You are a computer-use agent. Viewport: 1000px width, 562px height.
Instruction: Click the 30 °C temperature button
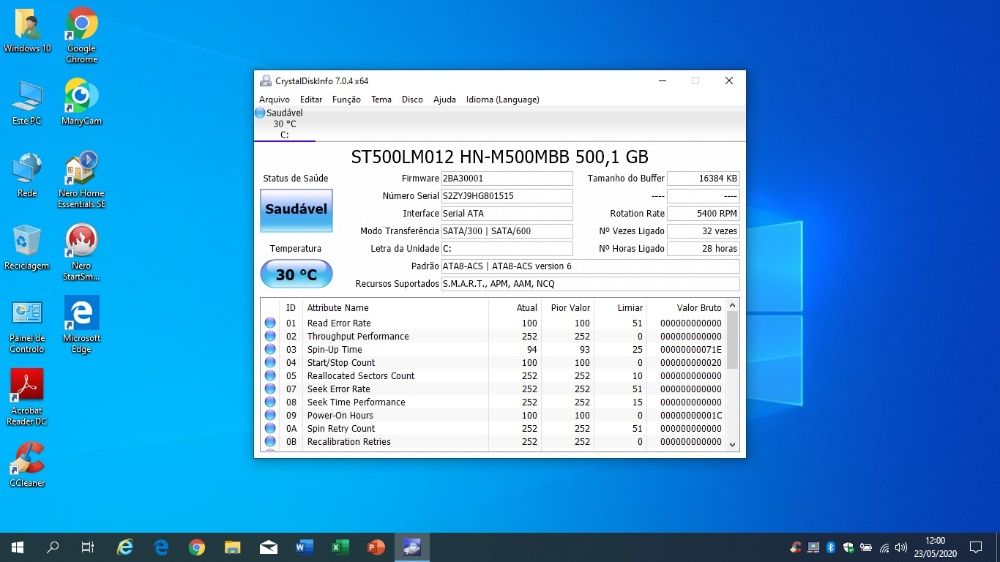296,274
